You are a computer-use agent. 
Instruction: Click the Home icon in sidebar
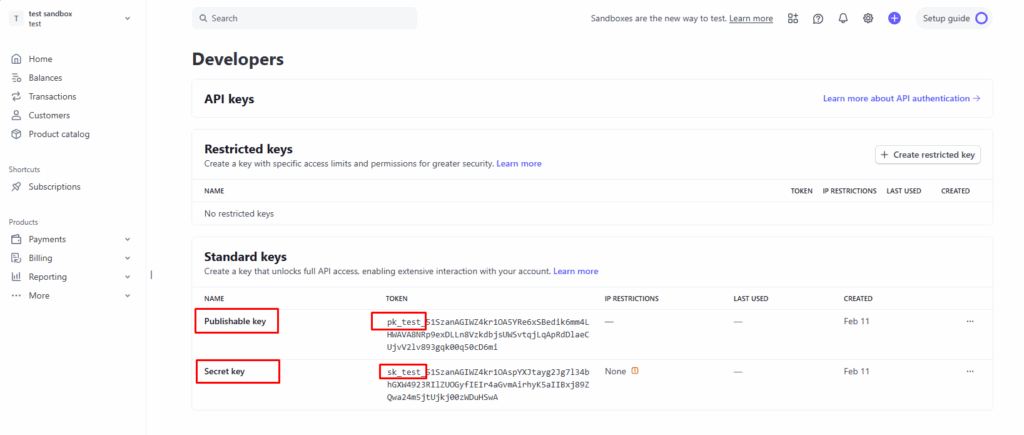pyautogui.click(x=16, y=59)
